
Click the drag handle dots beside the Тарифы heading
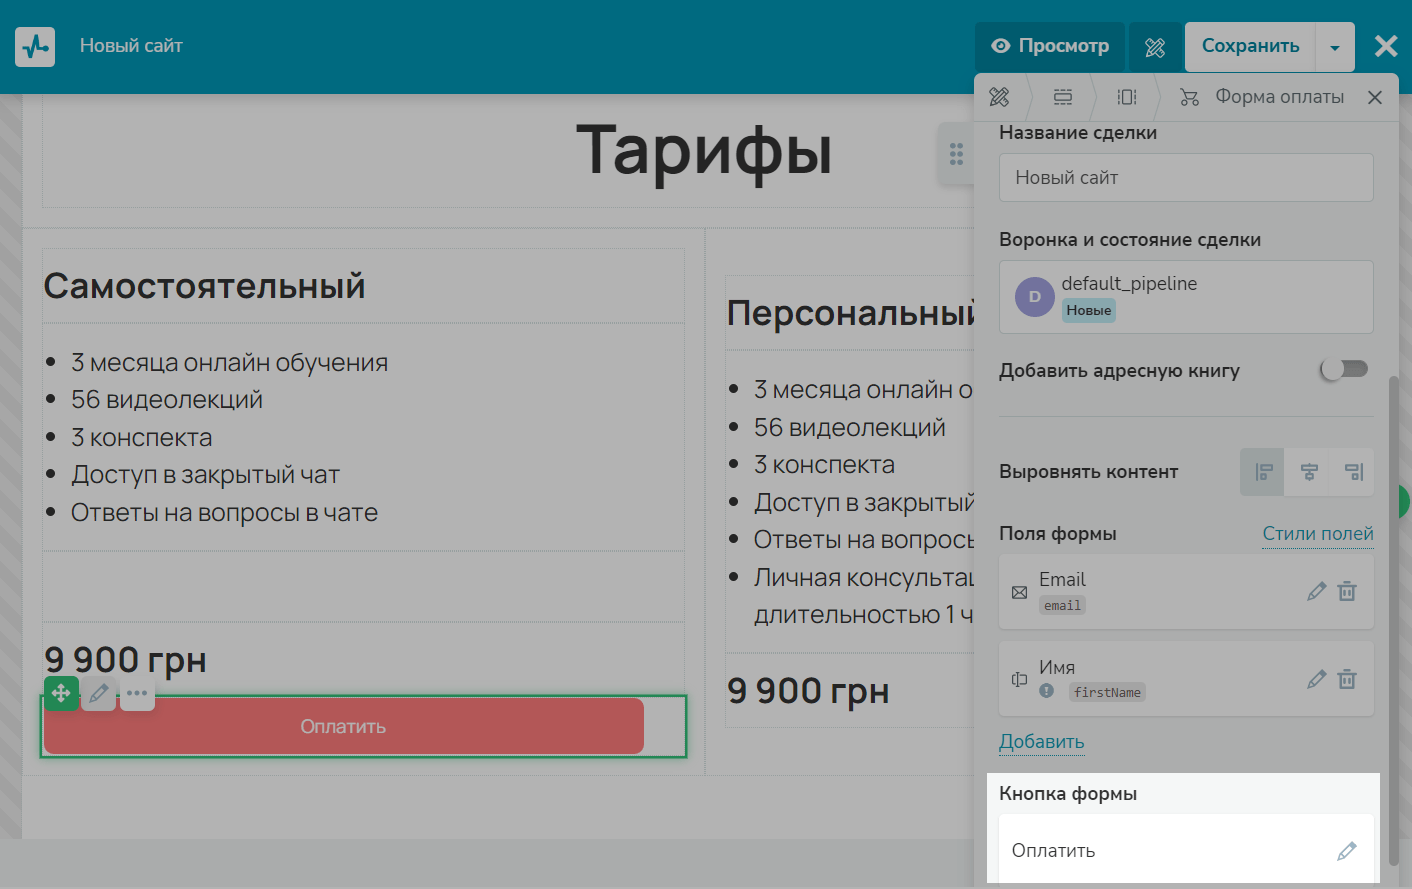[956, 154]
